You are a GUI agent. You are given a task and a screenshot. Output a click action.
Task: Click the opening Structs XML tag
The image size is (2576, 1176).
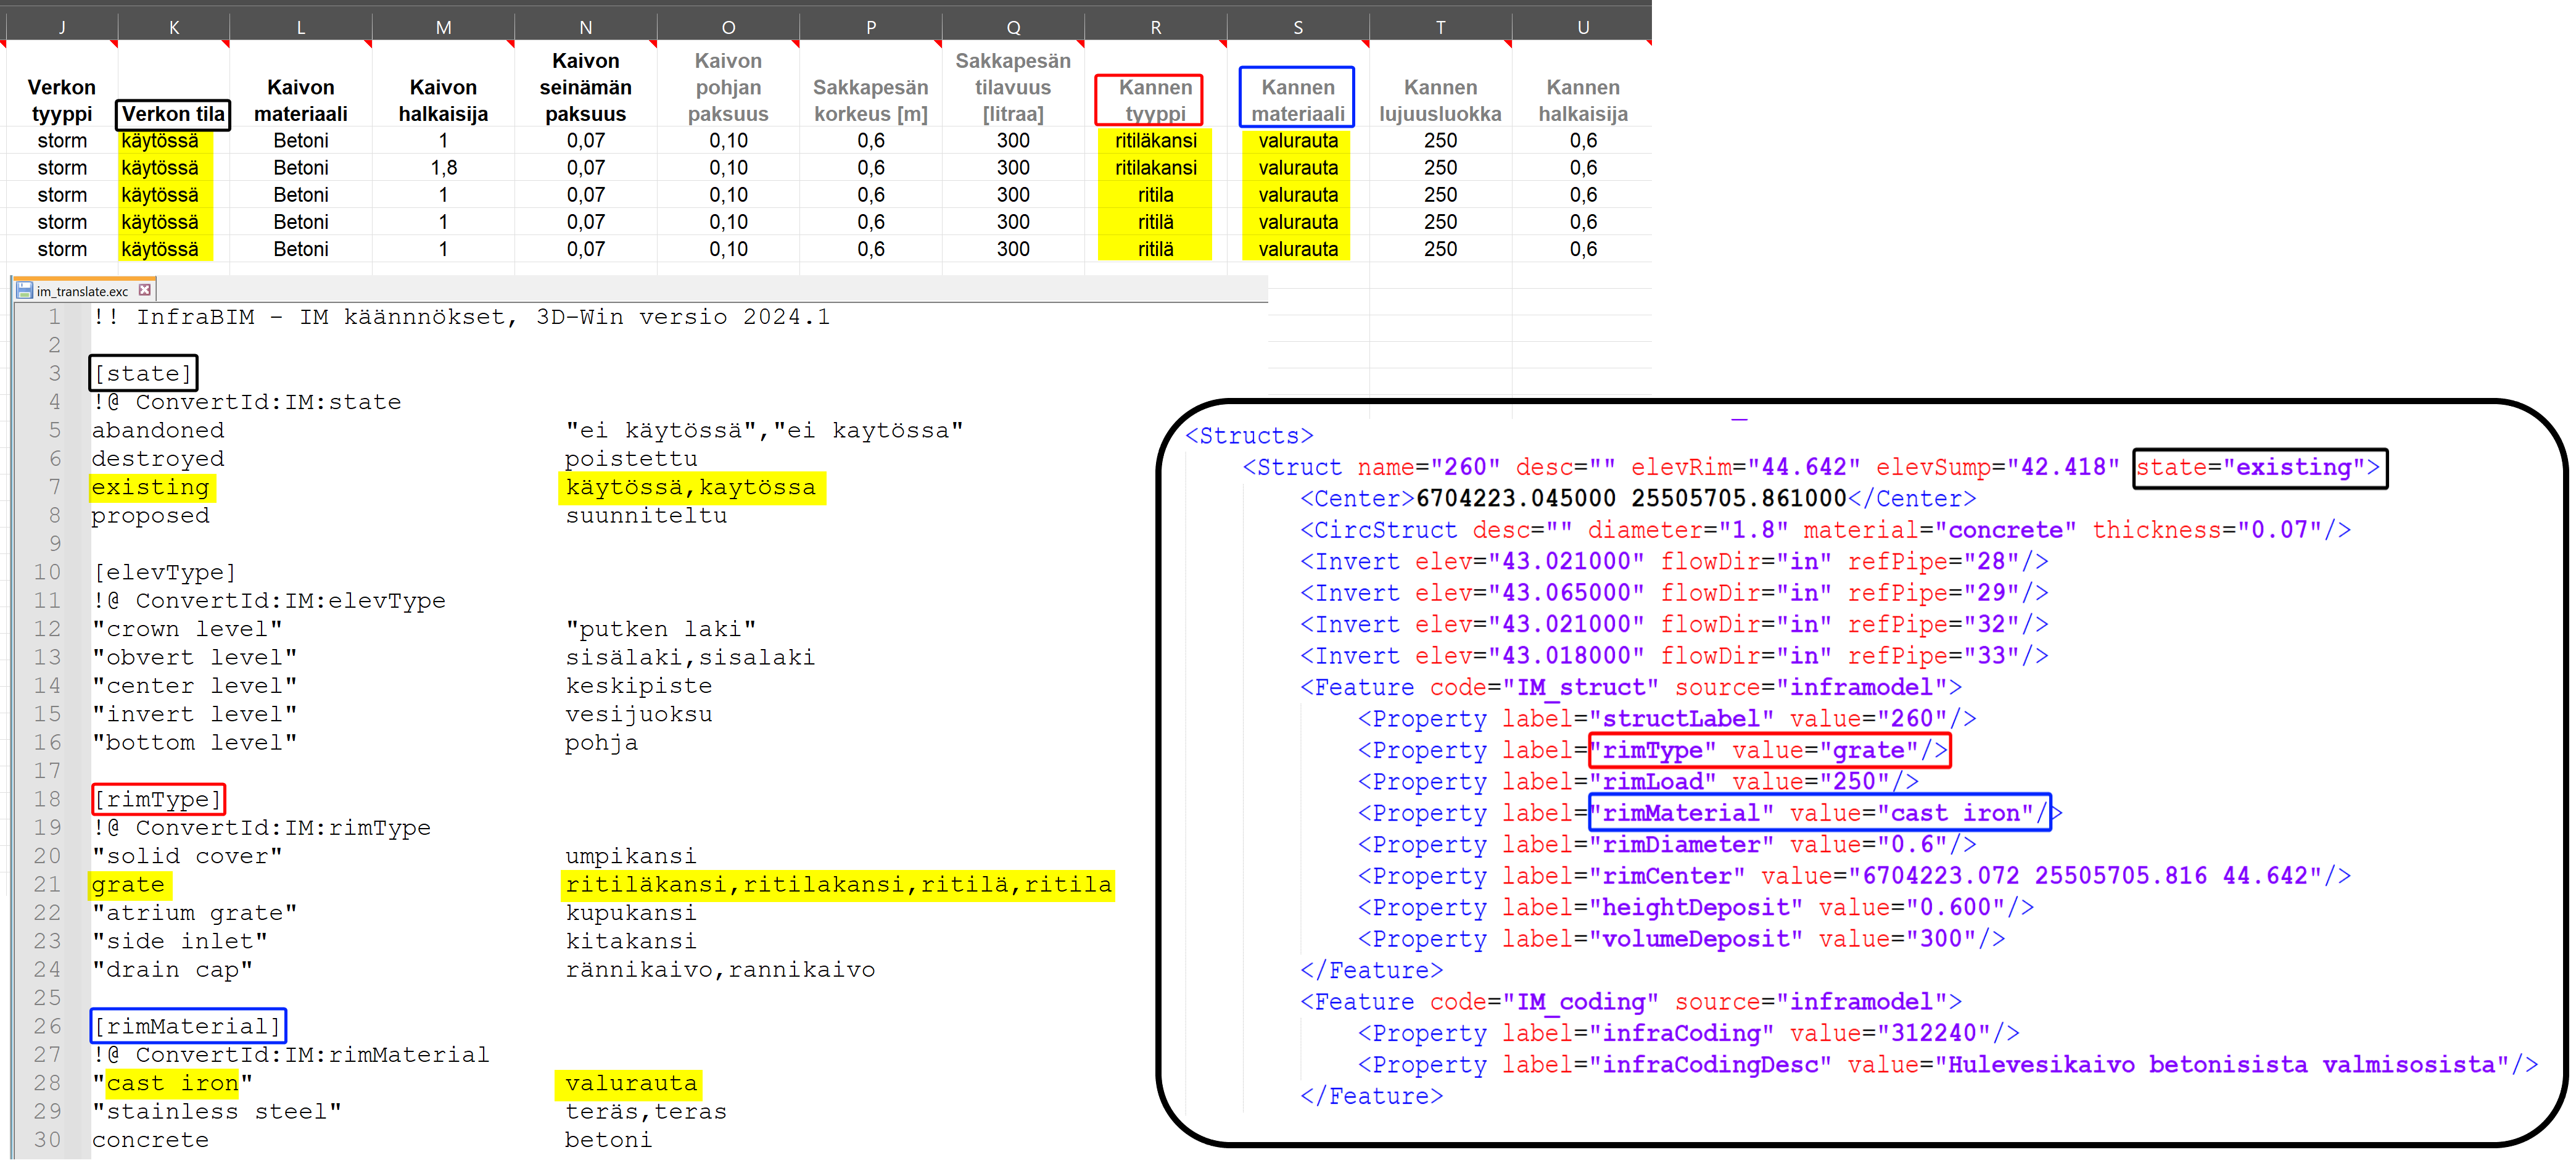(x=1248, y=436)
